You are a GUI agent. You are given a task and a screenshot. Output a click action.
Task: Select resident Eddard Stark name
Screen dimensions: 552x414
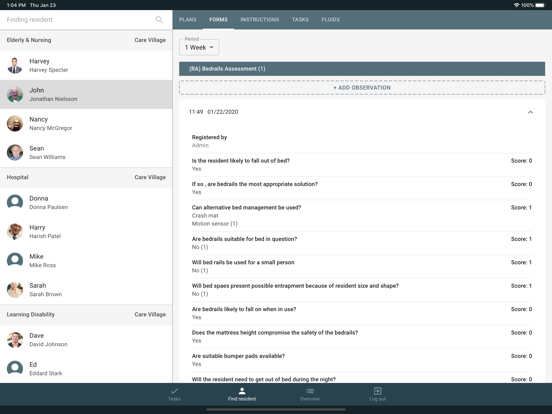pos(46,373)
